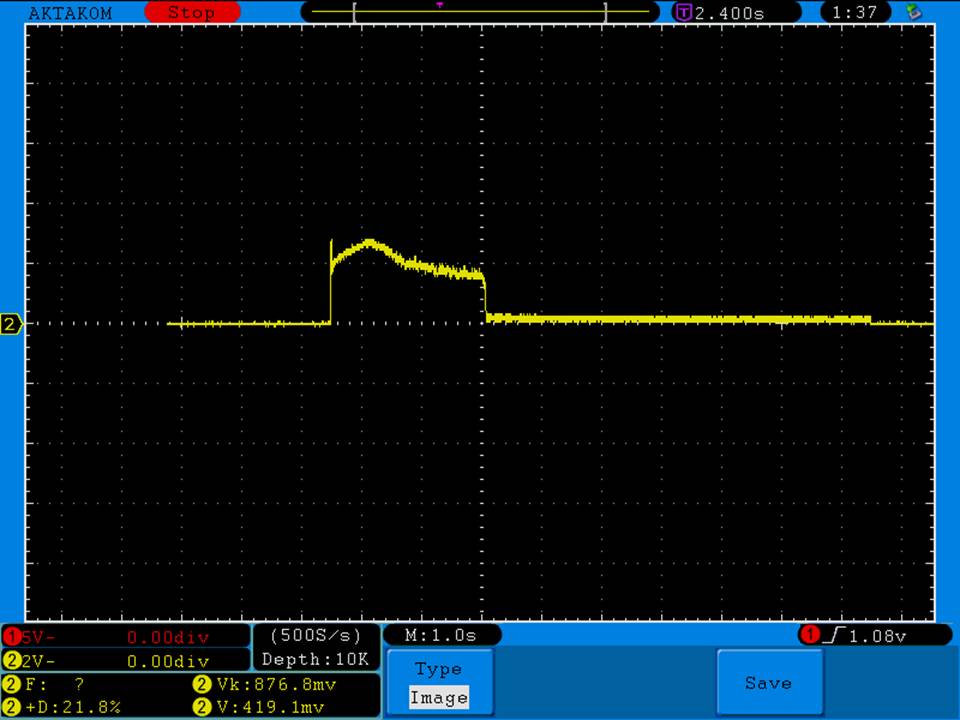Click the T horizontal trigger time icon
The width and height of the screenshot is (960, 720).
point(683,13)
